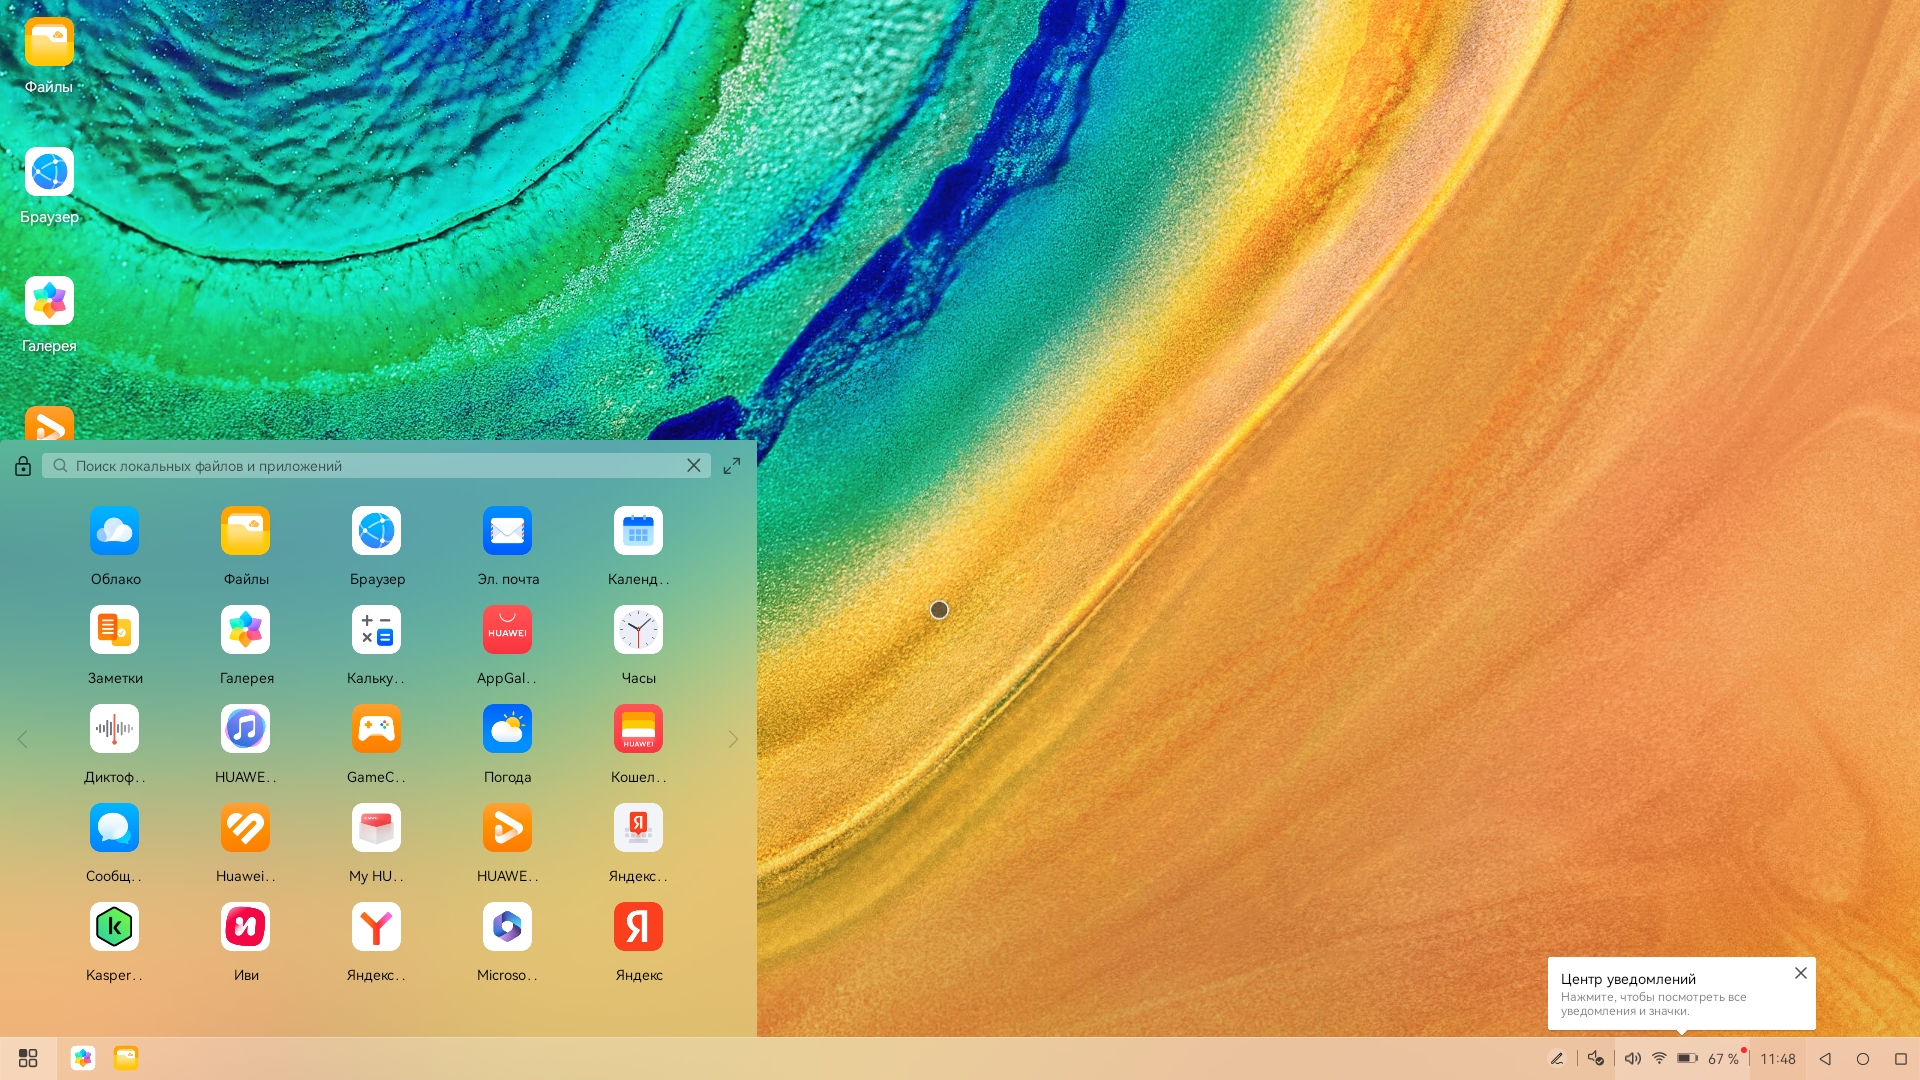Launch the Диктофон voice recorder
Image resolution: width=1920 pixels, height=1080 pixels.
(x=114, y=729)
